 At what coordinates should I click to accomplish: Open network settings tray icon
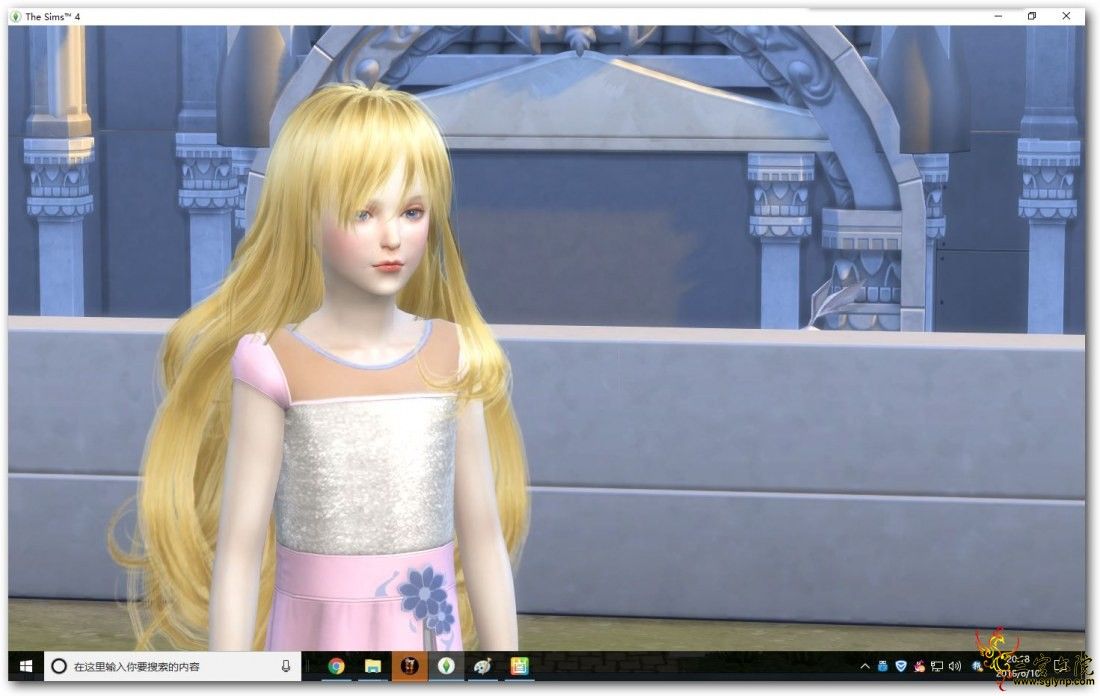pyautogui.click(x=937, y=666)
